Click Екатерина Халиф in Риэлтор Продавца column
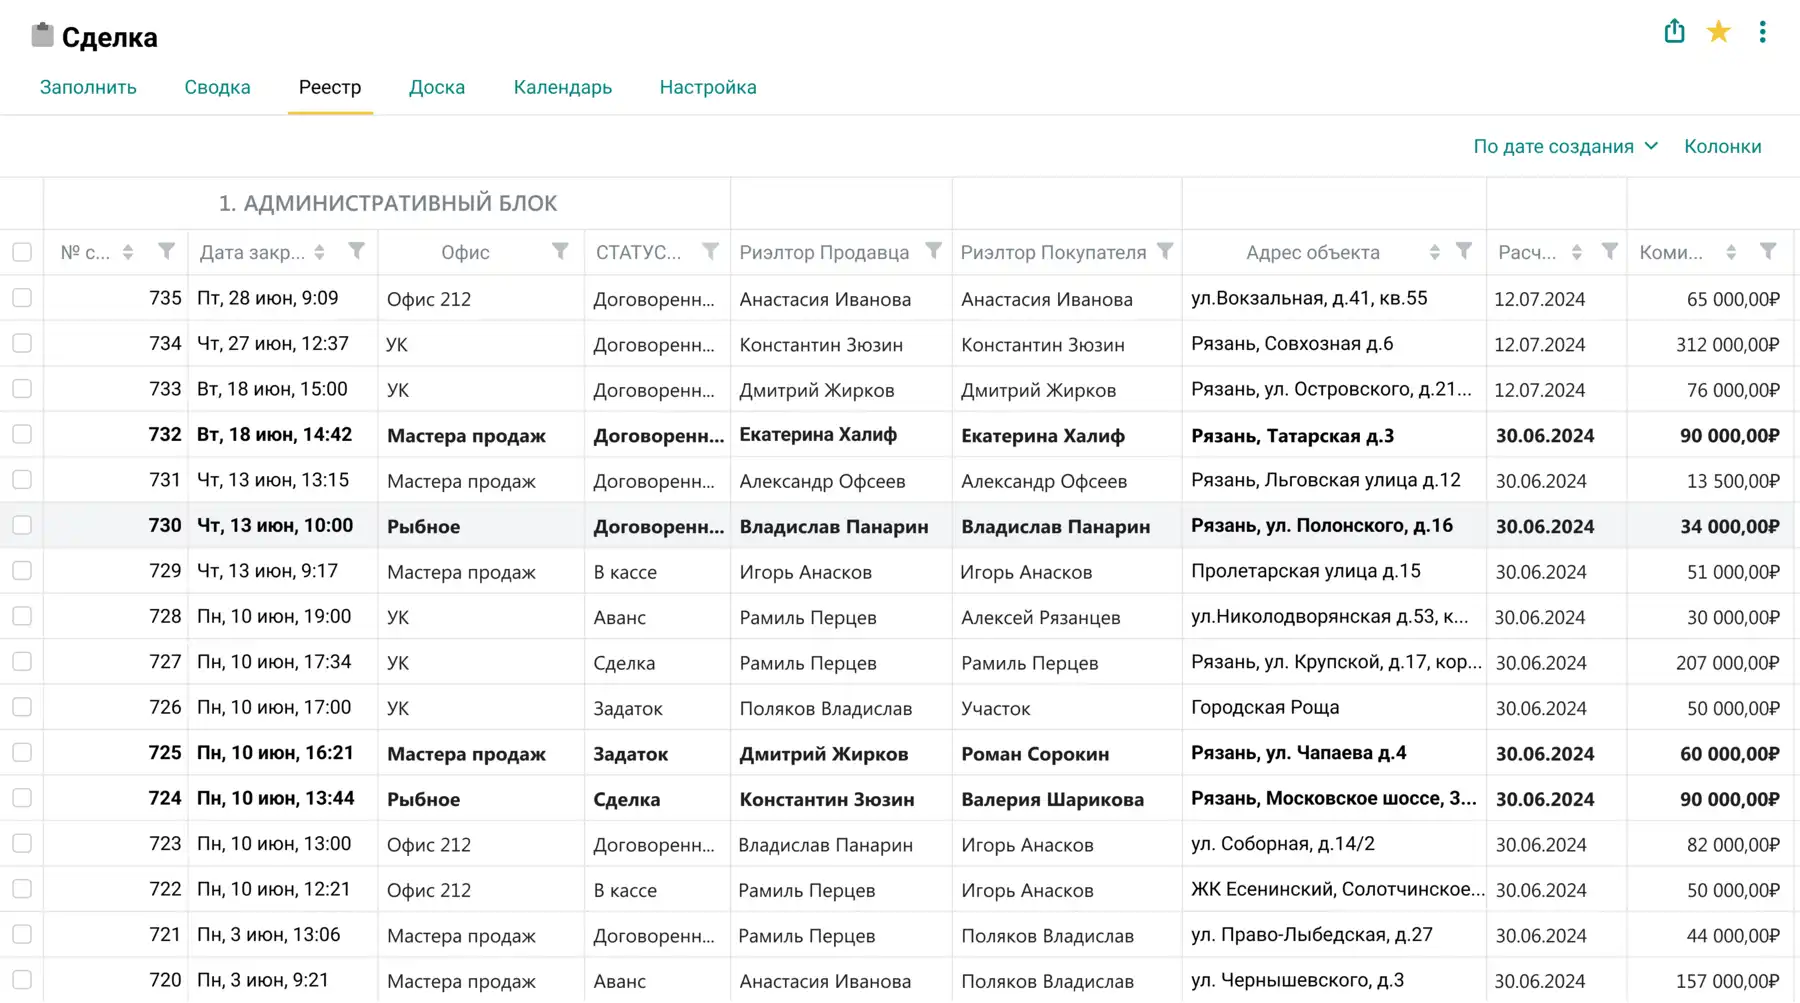 (x=817, y=434)
